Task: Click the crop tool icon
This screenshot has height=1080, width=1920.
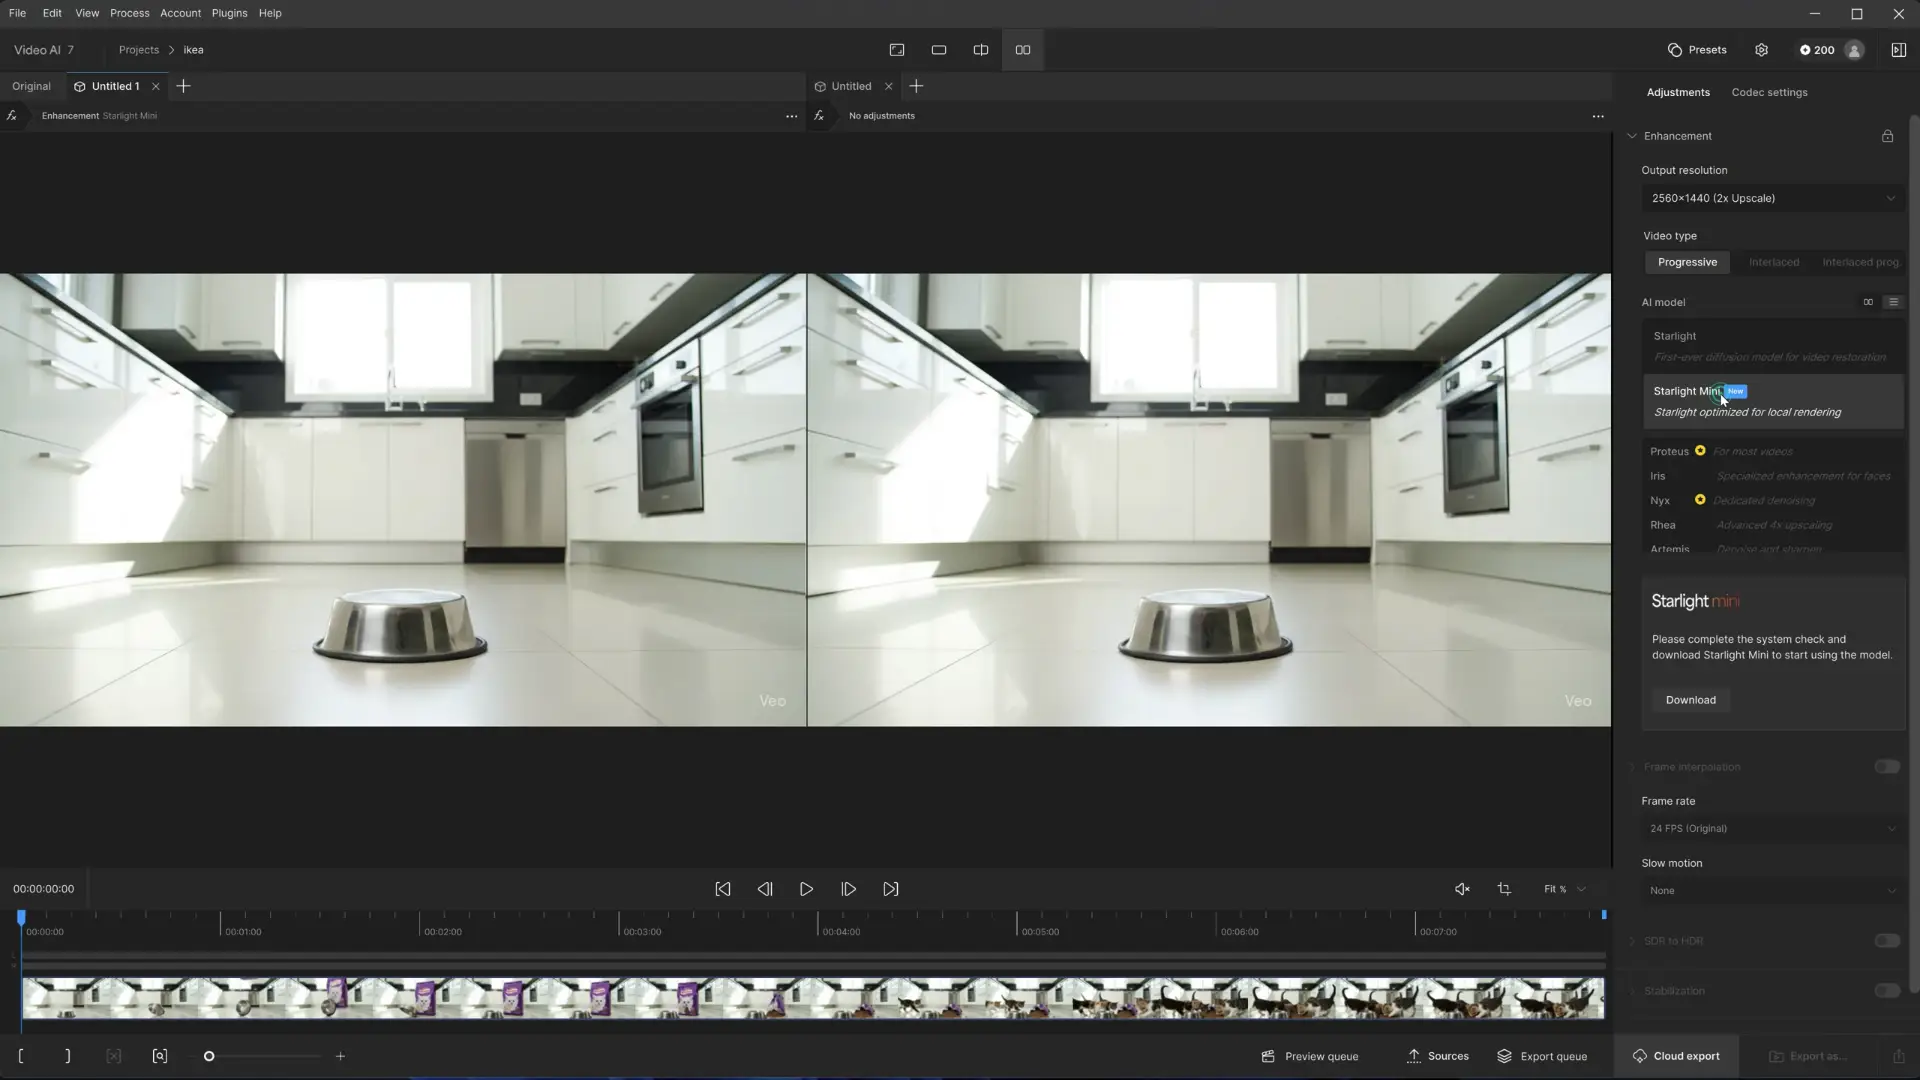Action: pyautogui.click(x=1503, y=889)
